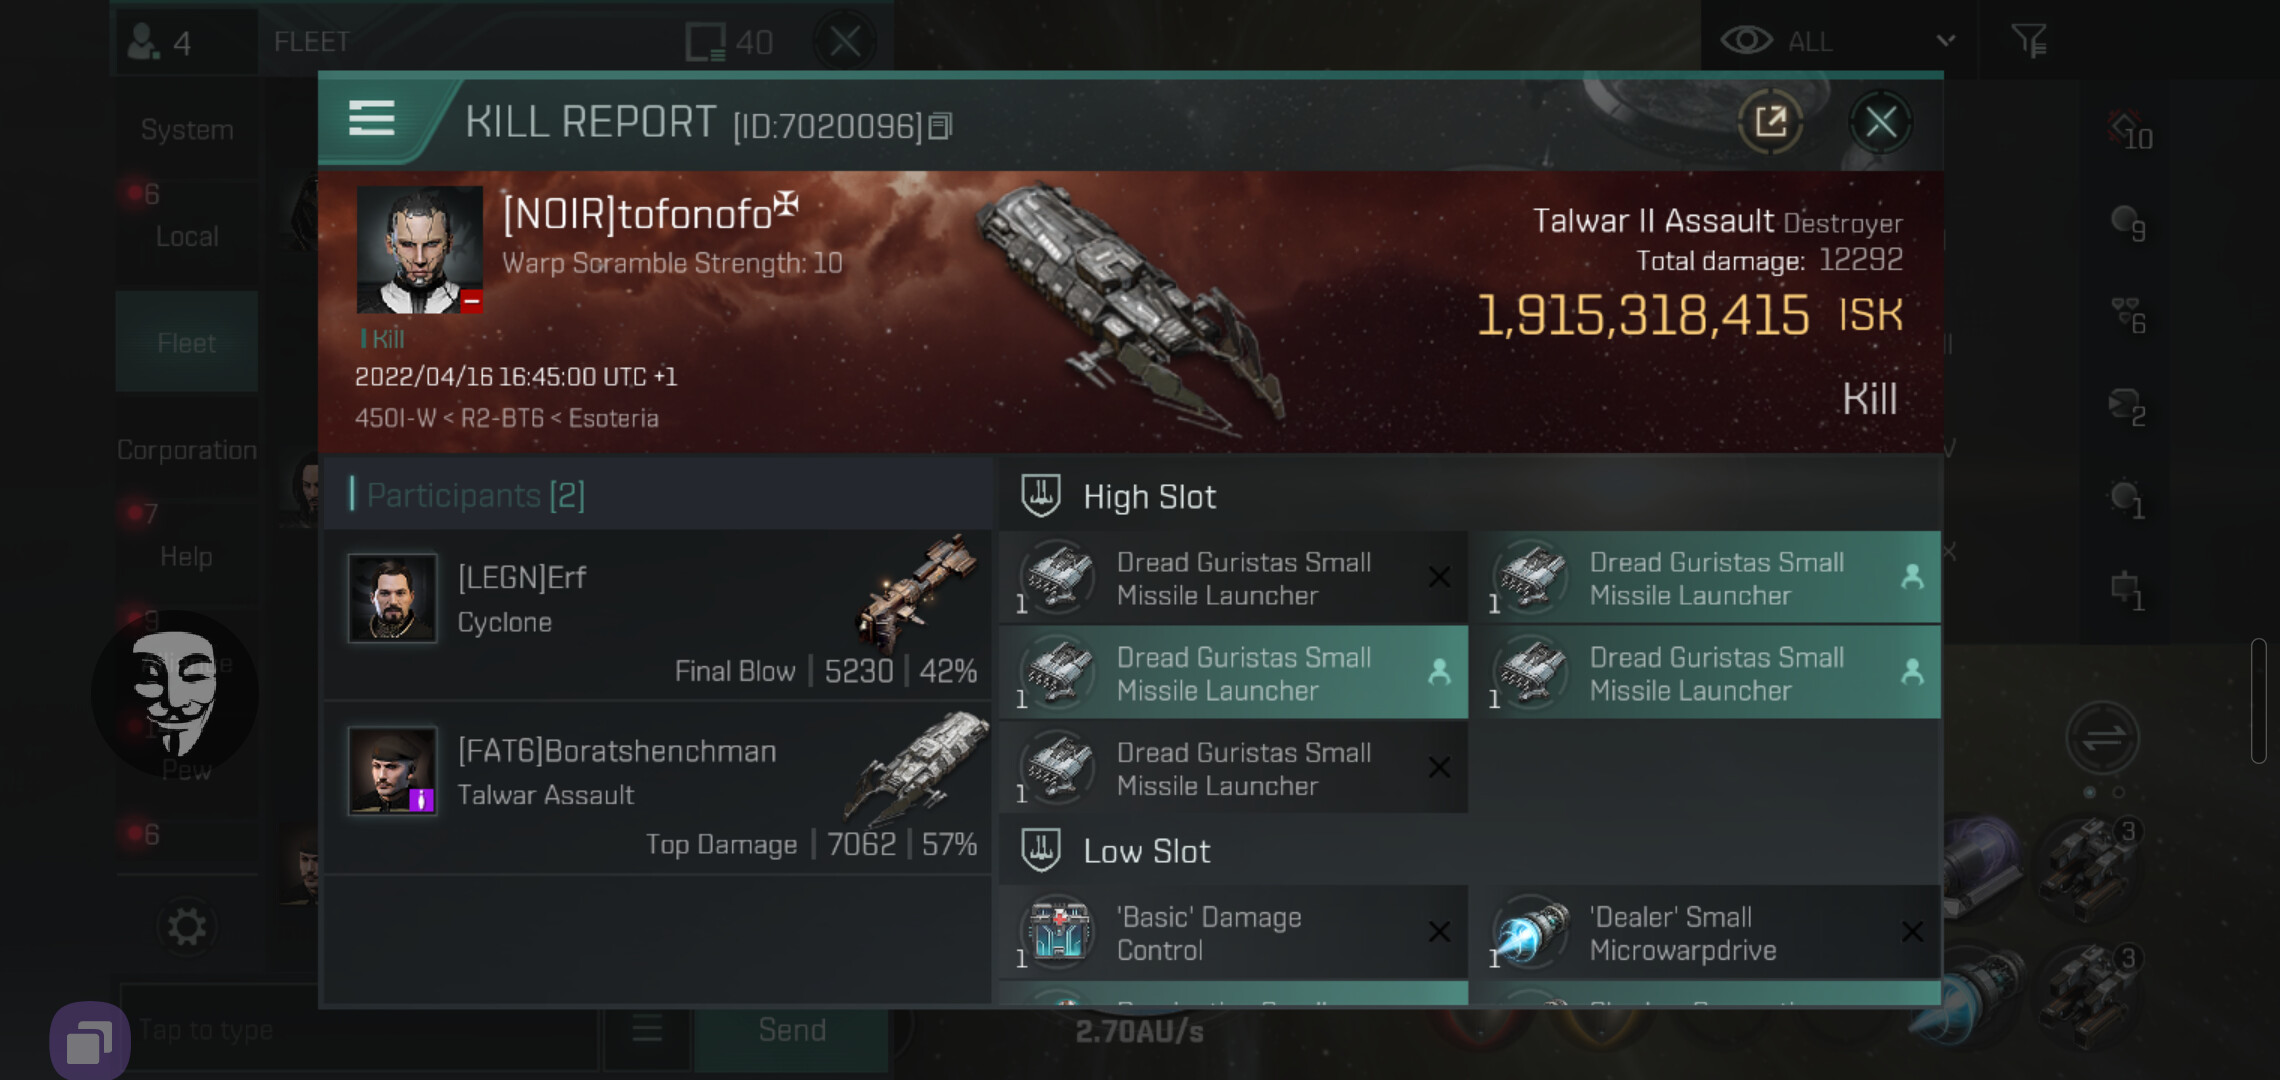
Task: Open the [LEGN]Erf participant entry
Action: pos(658,614)
